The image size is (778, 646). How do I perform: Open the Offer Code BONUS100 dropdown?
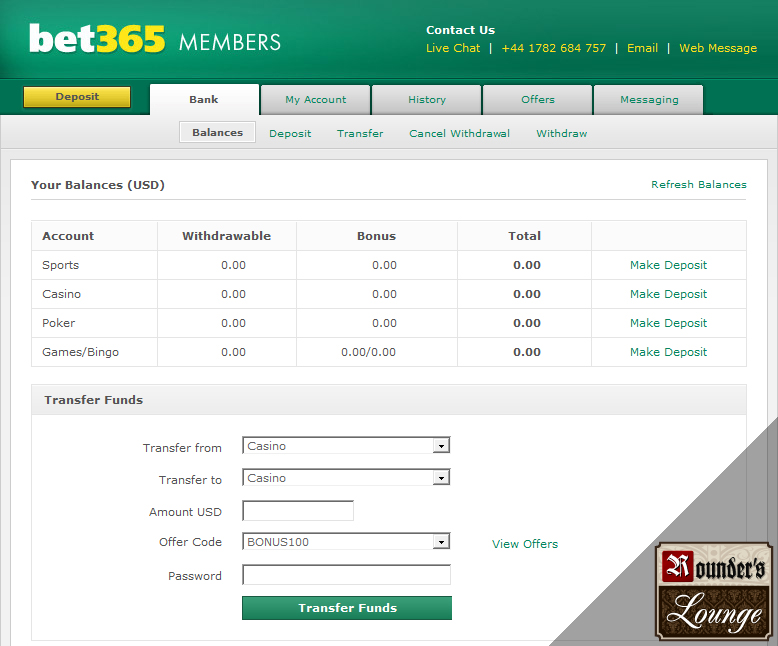(x=346, y=542)
